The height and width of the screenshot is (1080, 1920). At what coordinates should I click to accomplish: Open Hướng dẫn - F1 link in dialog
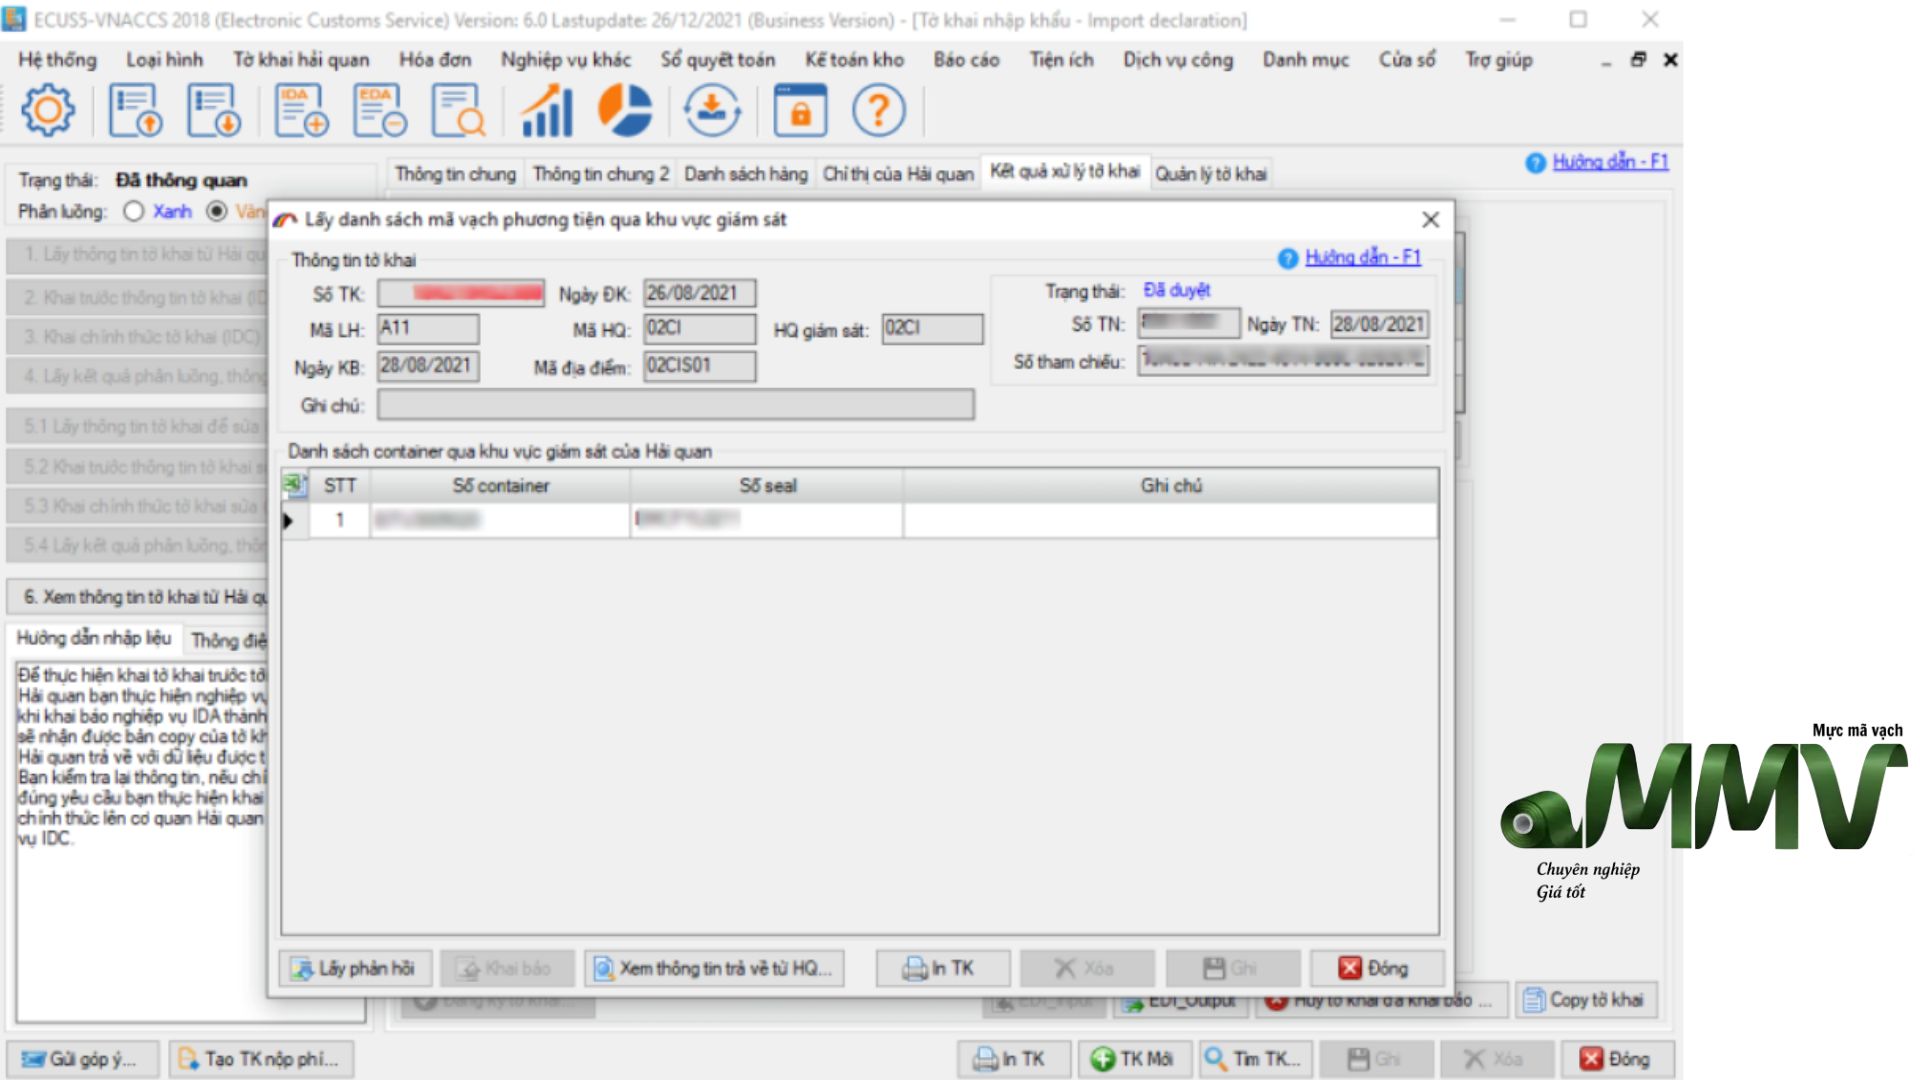pos(1362,257)
